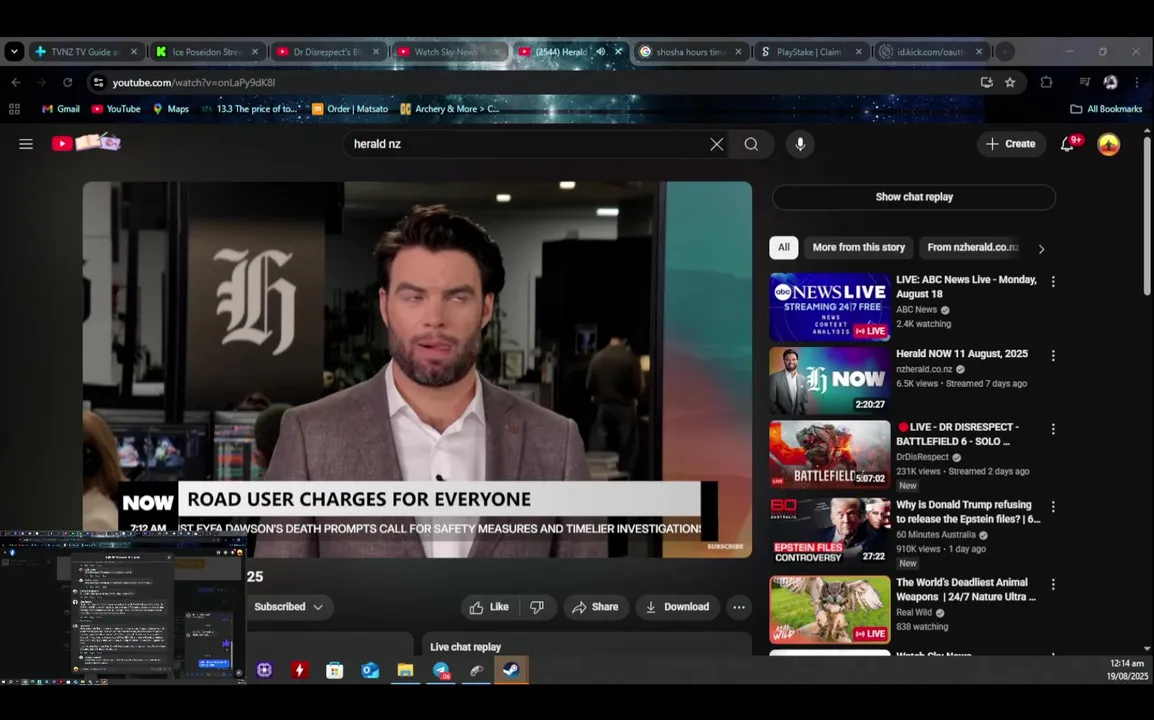
Task: Open Maps bookmark
Action: point(170,109)
